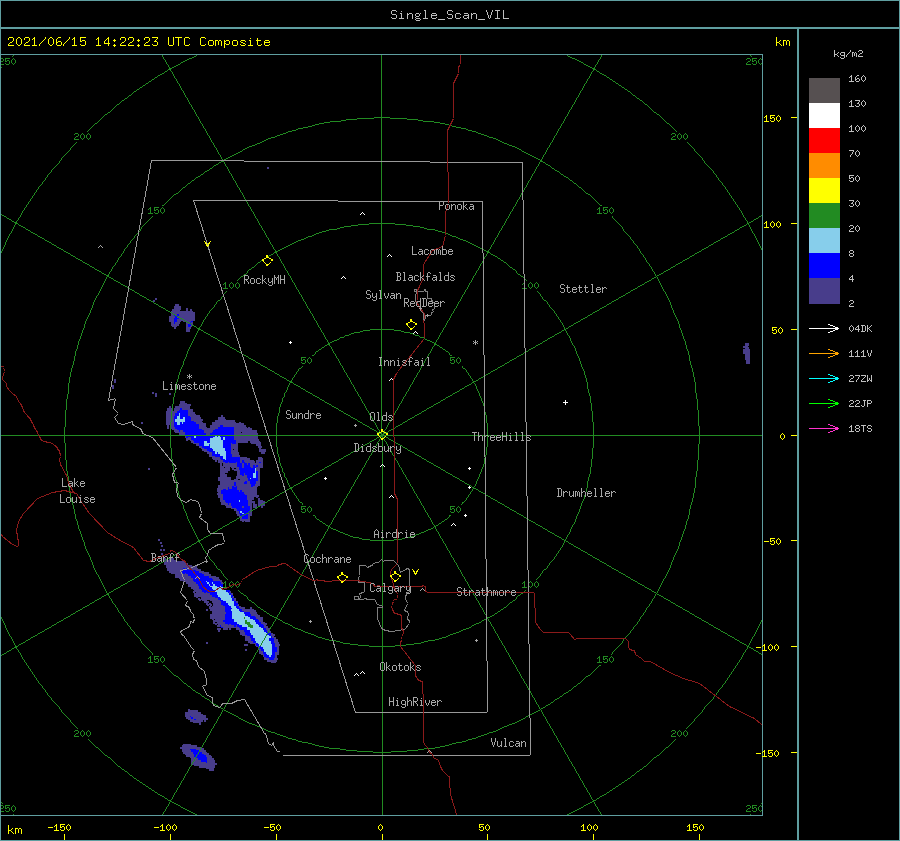Click the Lacombe city label

(432, 251)
